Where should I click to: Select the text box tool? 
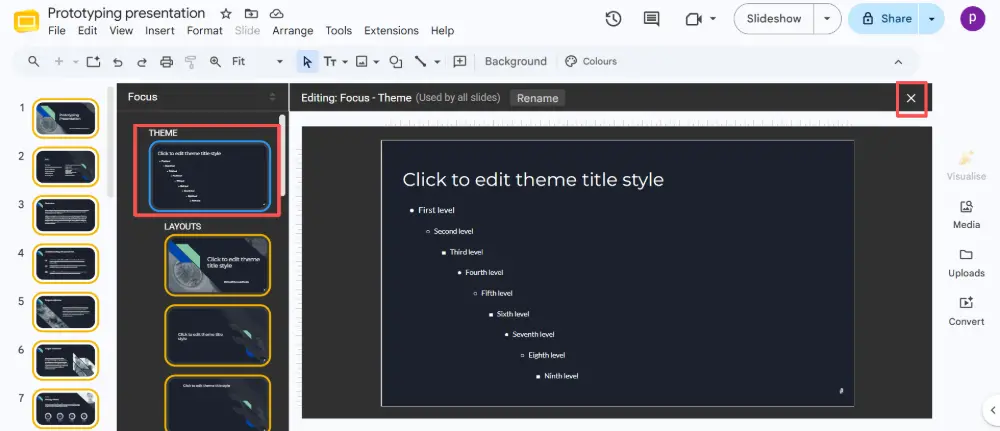(330, 62)
